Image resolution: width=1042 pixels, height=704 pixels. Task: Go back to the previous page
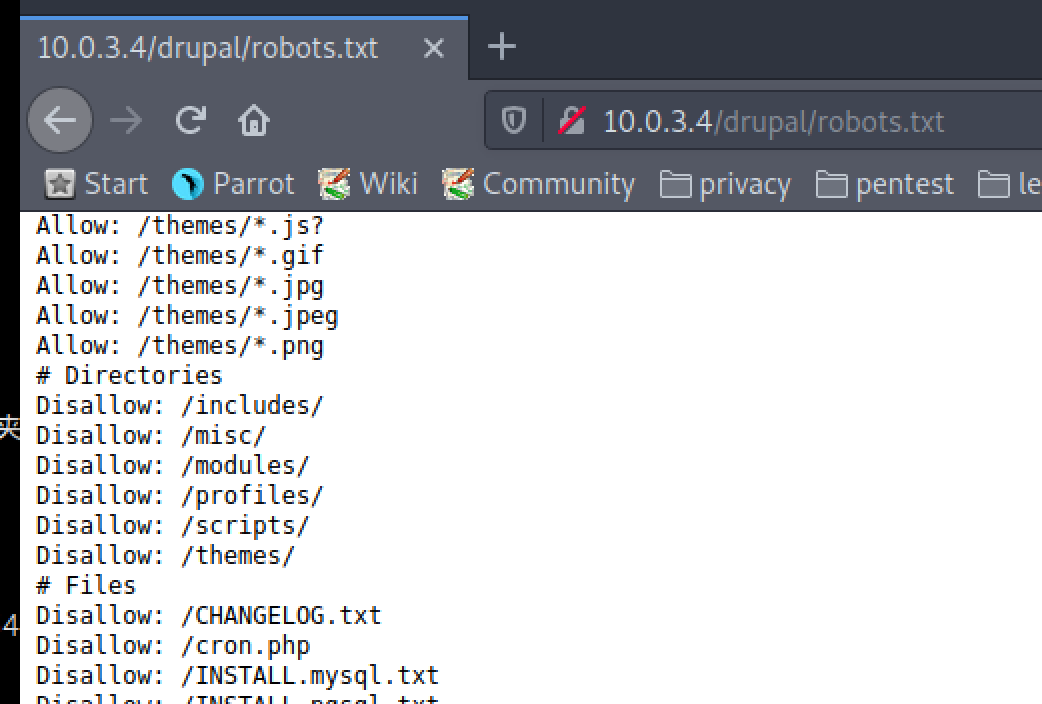click(x=60, y=120)
